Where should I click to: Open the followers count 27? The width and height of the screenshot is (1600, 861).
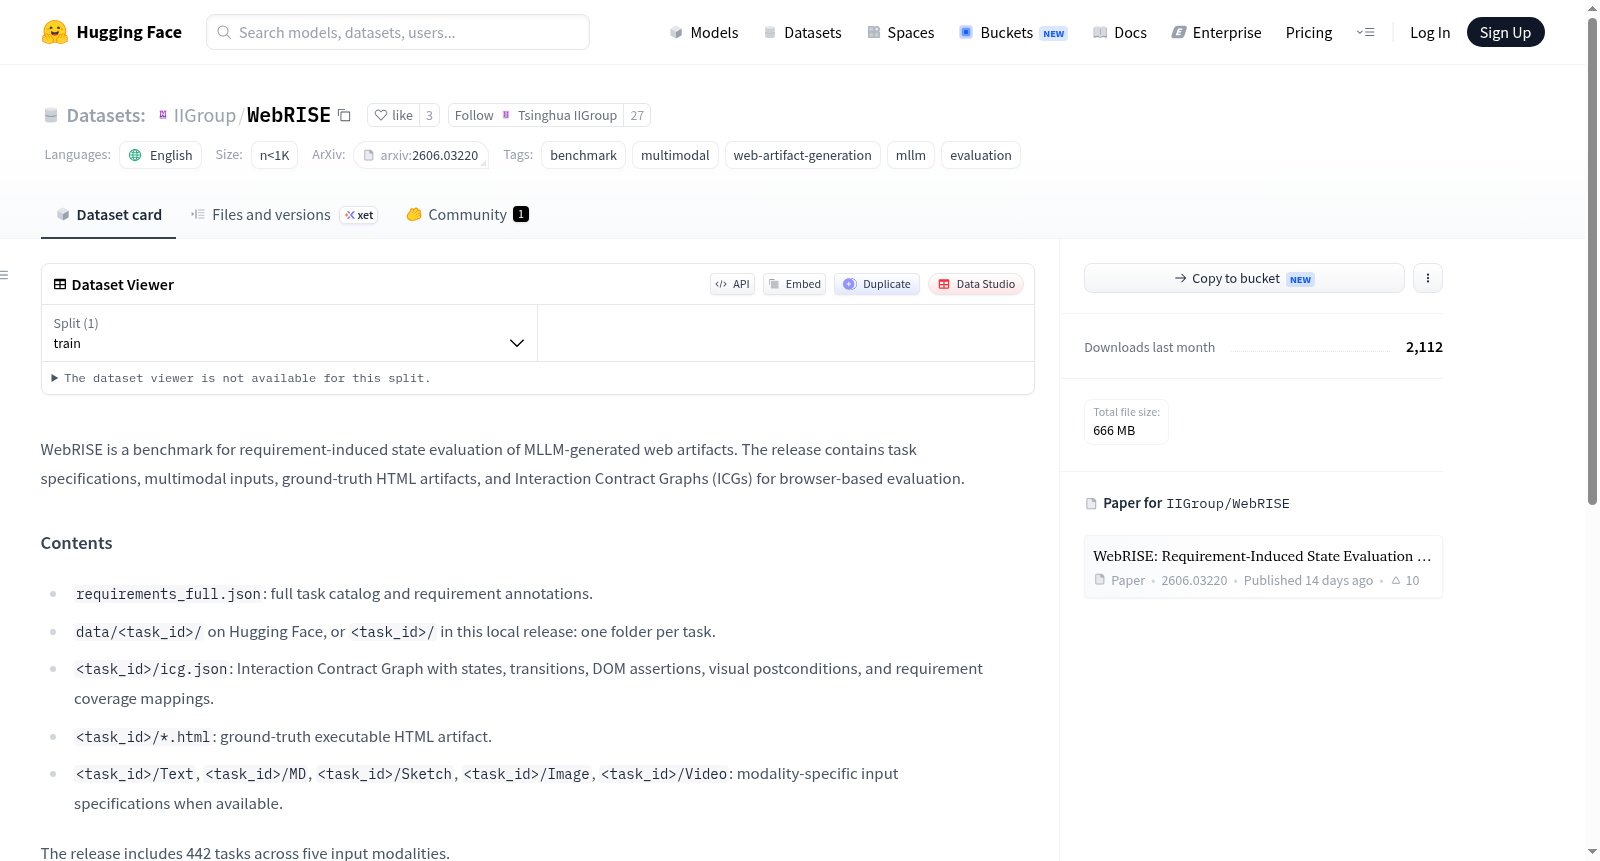tap(637, 115)
